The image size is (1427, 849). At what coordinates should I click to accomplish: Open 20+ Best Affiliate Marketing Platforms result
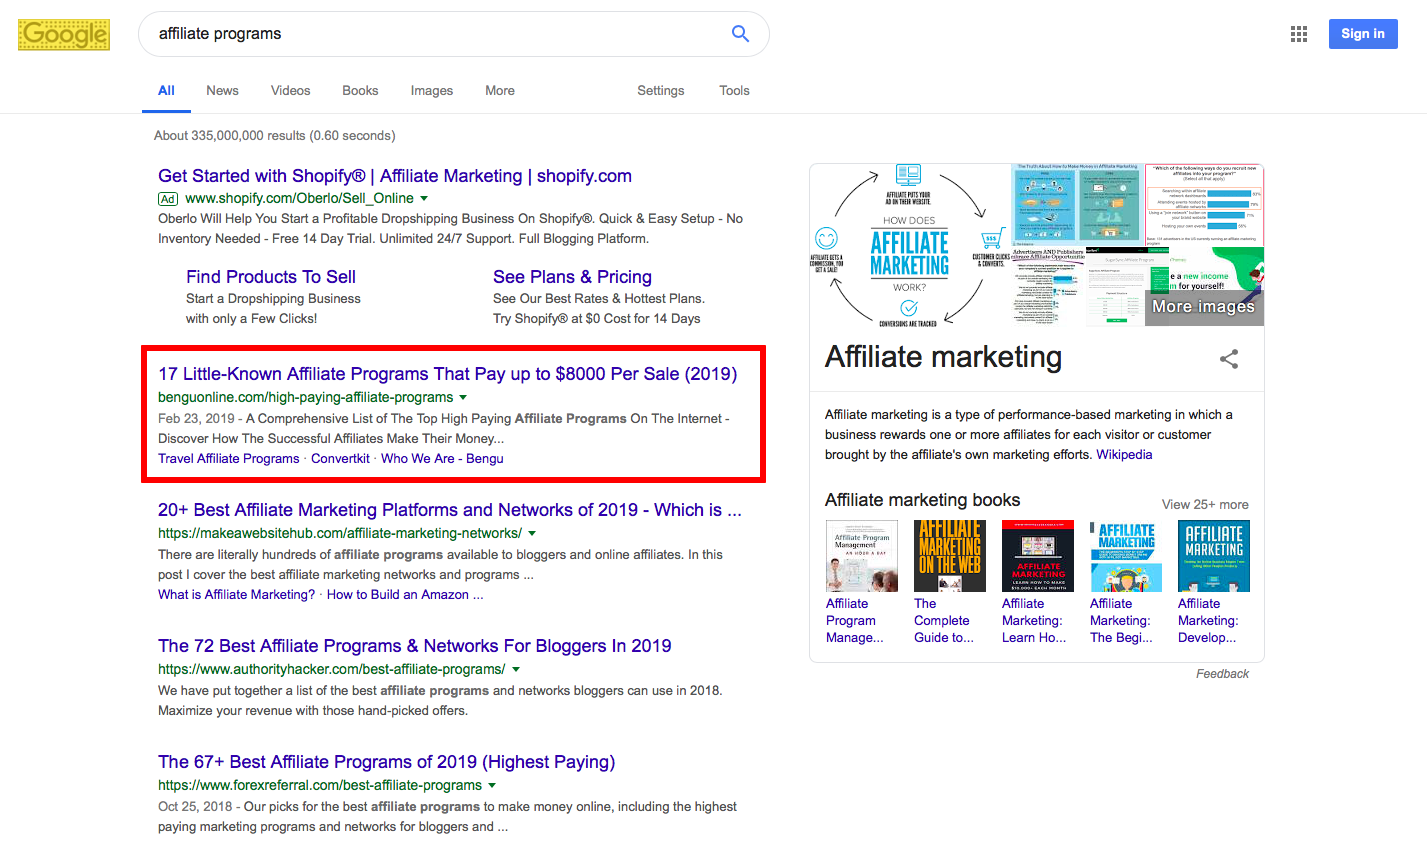click(450, 510)
